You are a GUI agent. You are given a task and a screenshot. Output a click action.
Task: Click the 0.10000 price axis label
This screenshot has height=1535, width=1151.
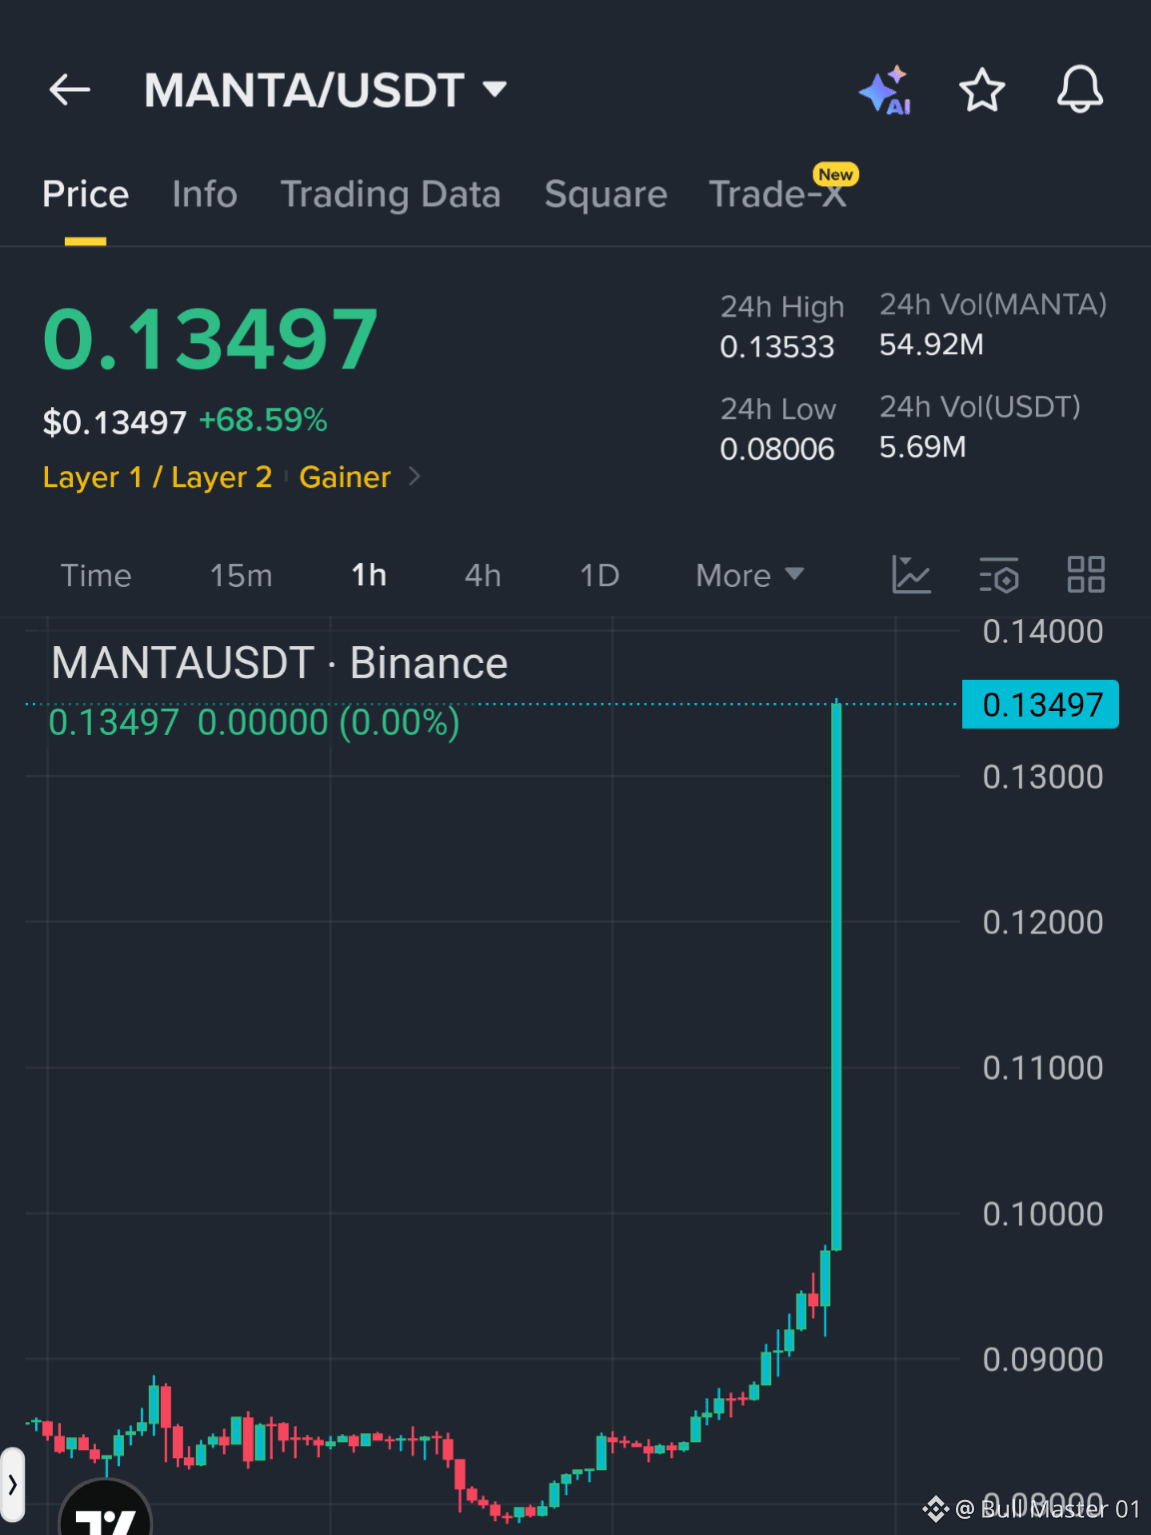[x=1042, y=1214]
